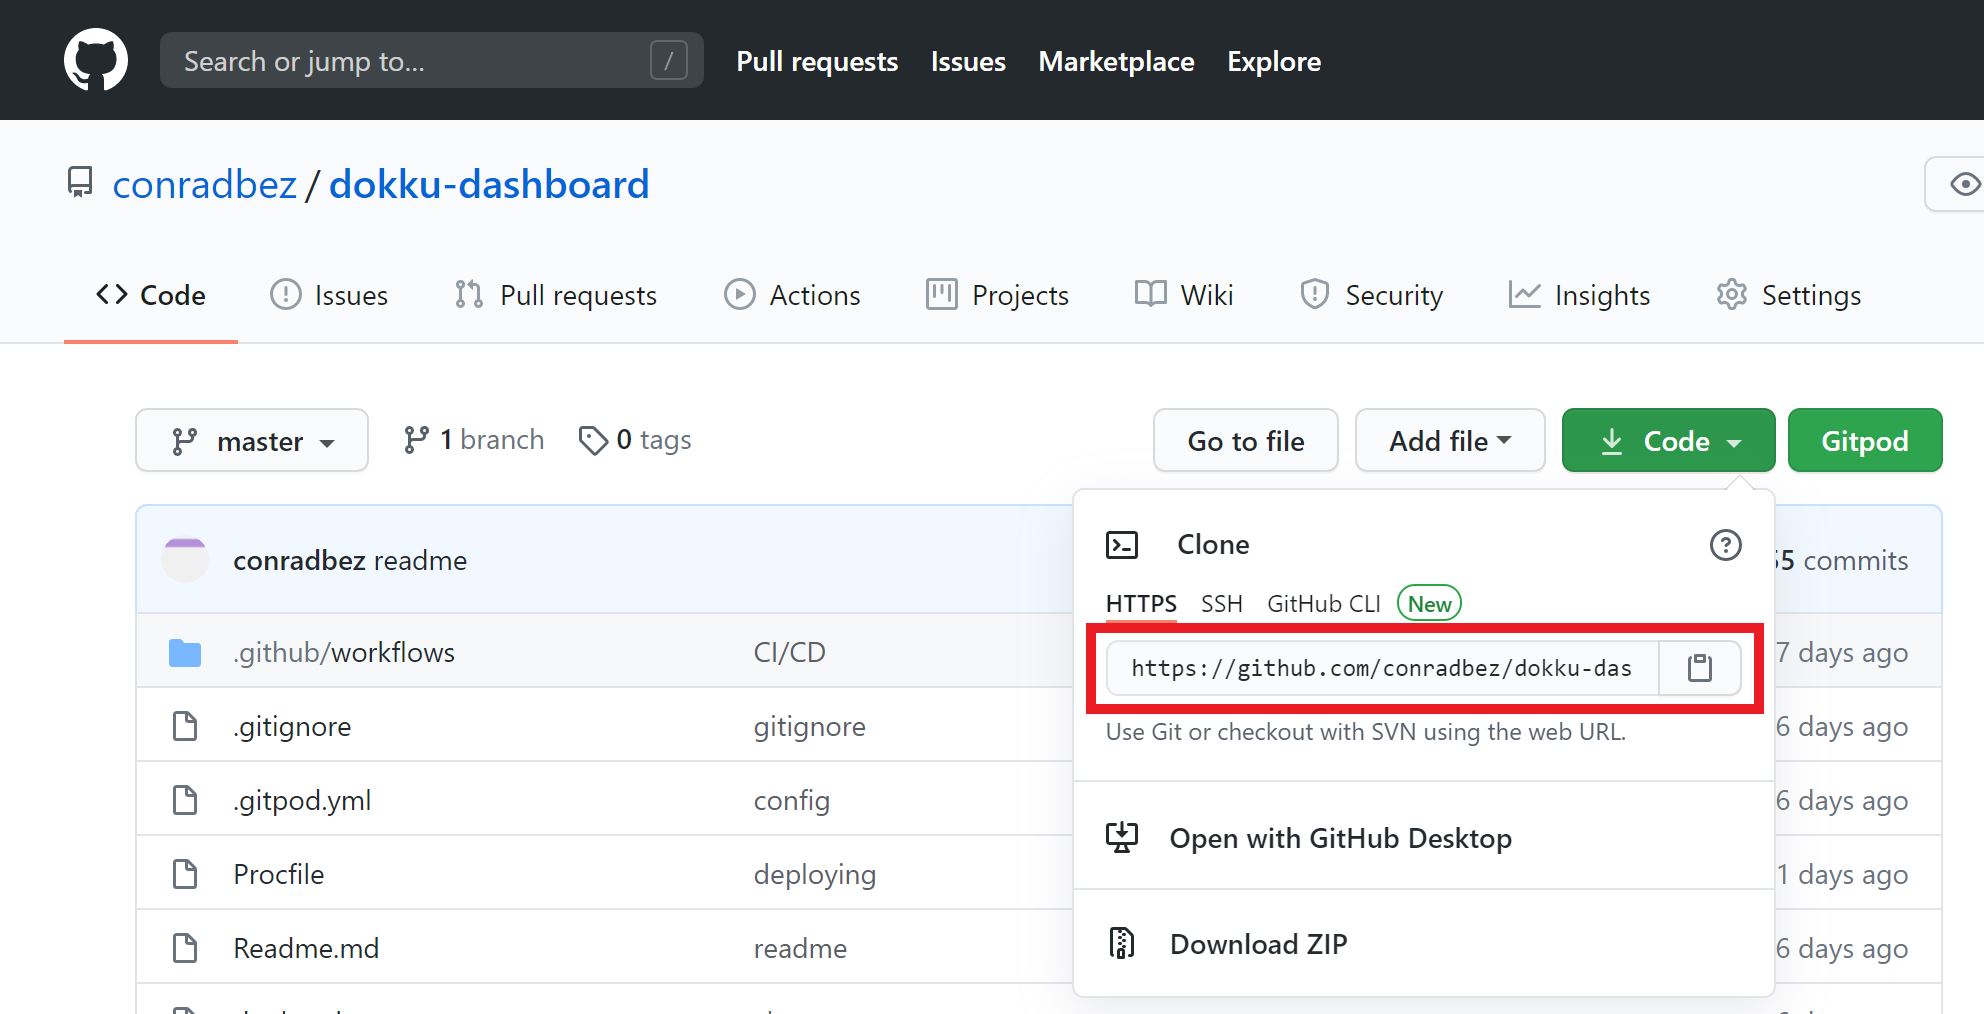Open the conradbez owner link
Viewport: 1984px width, 1014px height.
click(204, 185)
